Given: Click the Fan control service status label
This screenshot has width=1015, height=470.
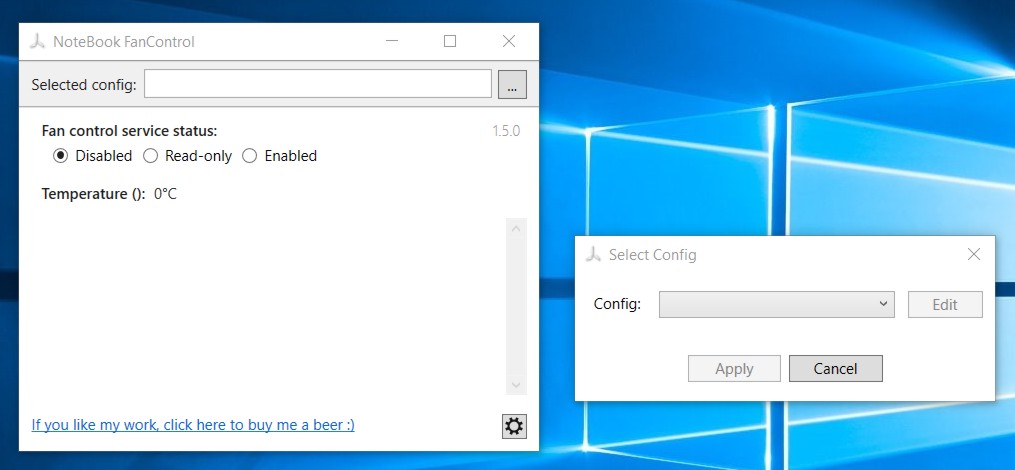Looking at the screenshot, I should pos(129,131).
